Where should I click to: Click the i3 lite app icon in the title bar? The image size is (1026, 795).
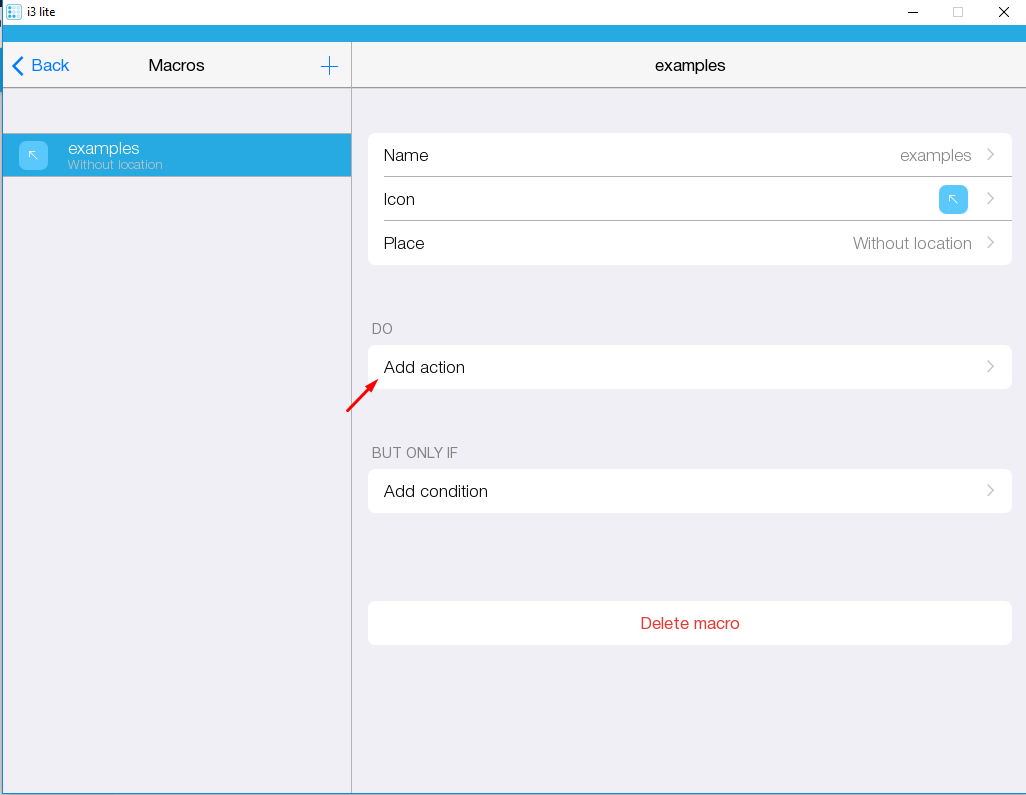(14, 12)
